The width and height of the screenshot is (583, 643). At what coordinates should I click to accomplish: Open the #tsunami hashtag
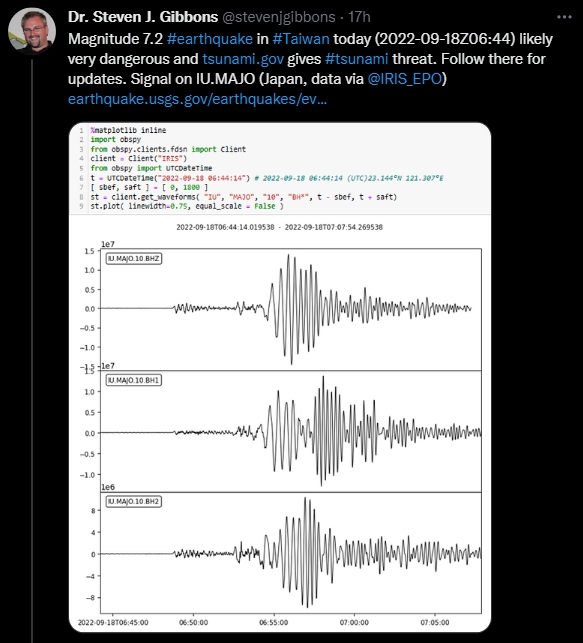click(x=356, y=59)
